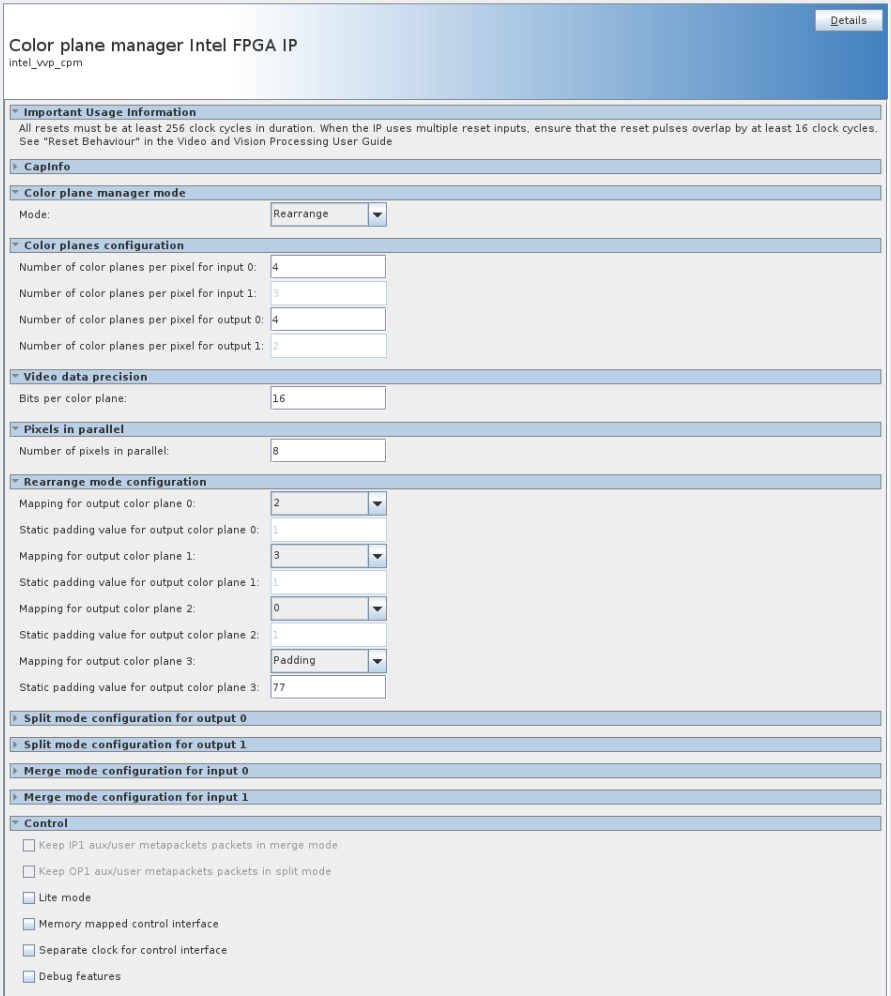Screen dimensions: 891x996
Task: Enable Memory mapped control interface checkbox
Action: pos(29,924)
